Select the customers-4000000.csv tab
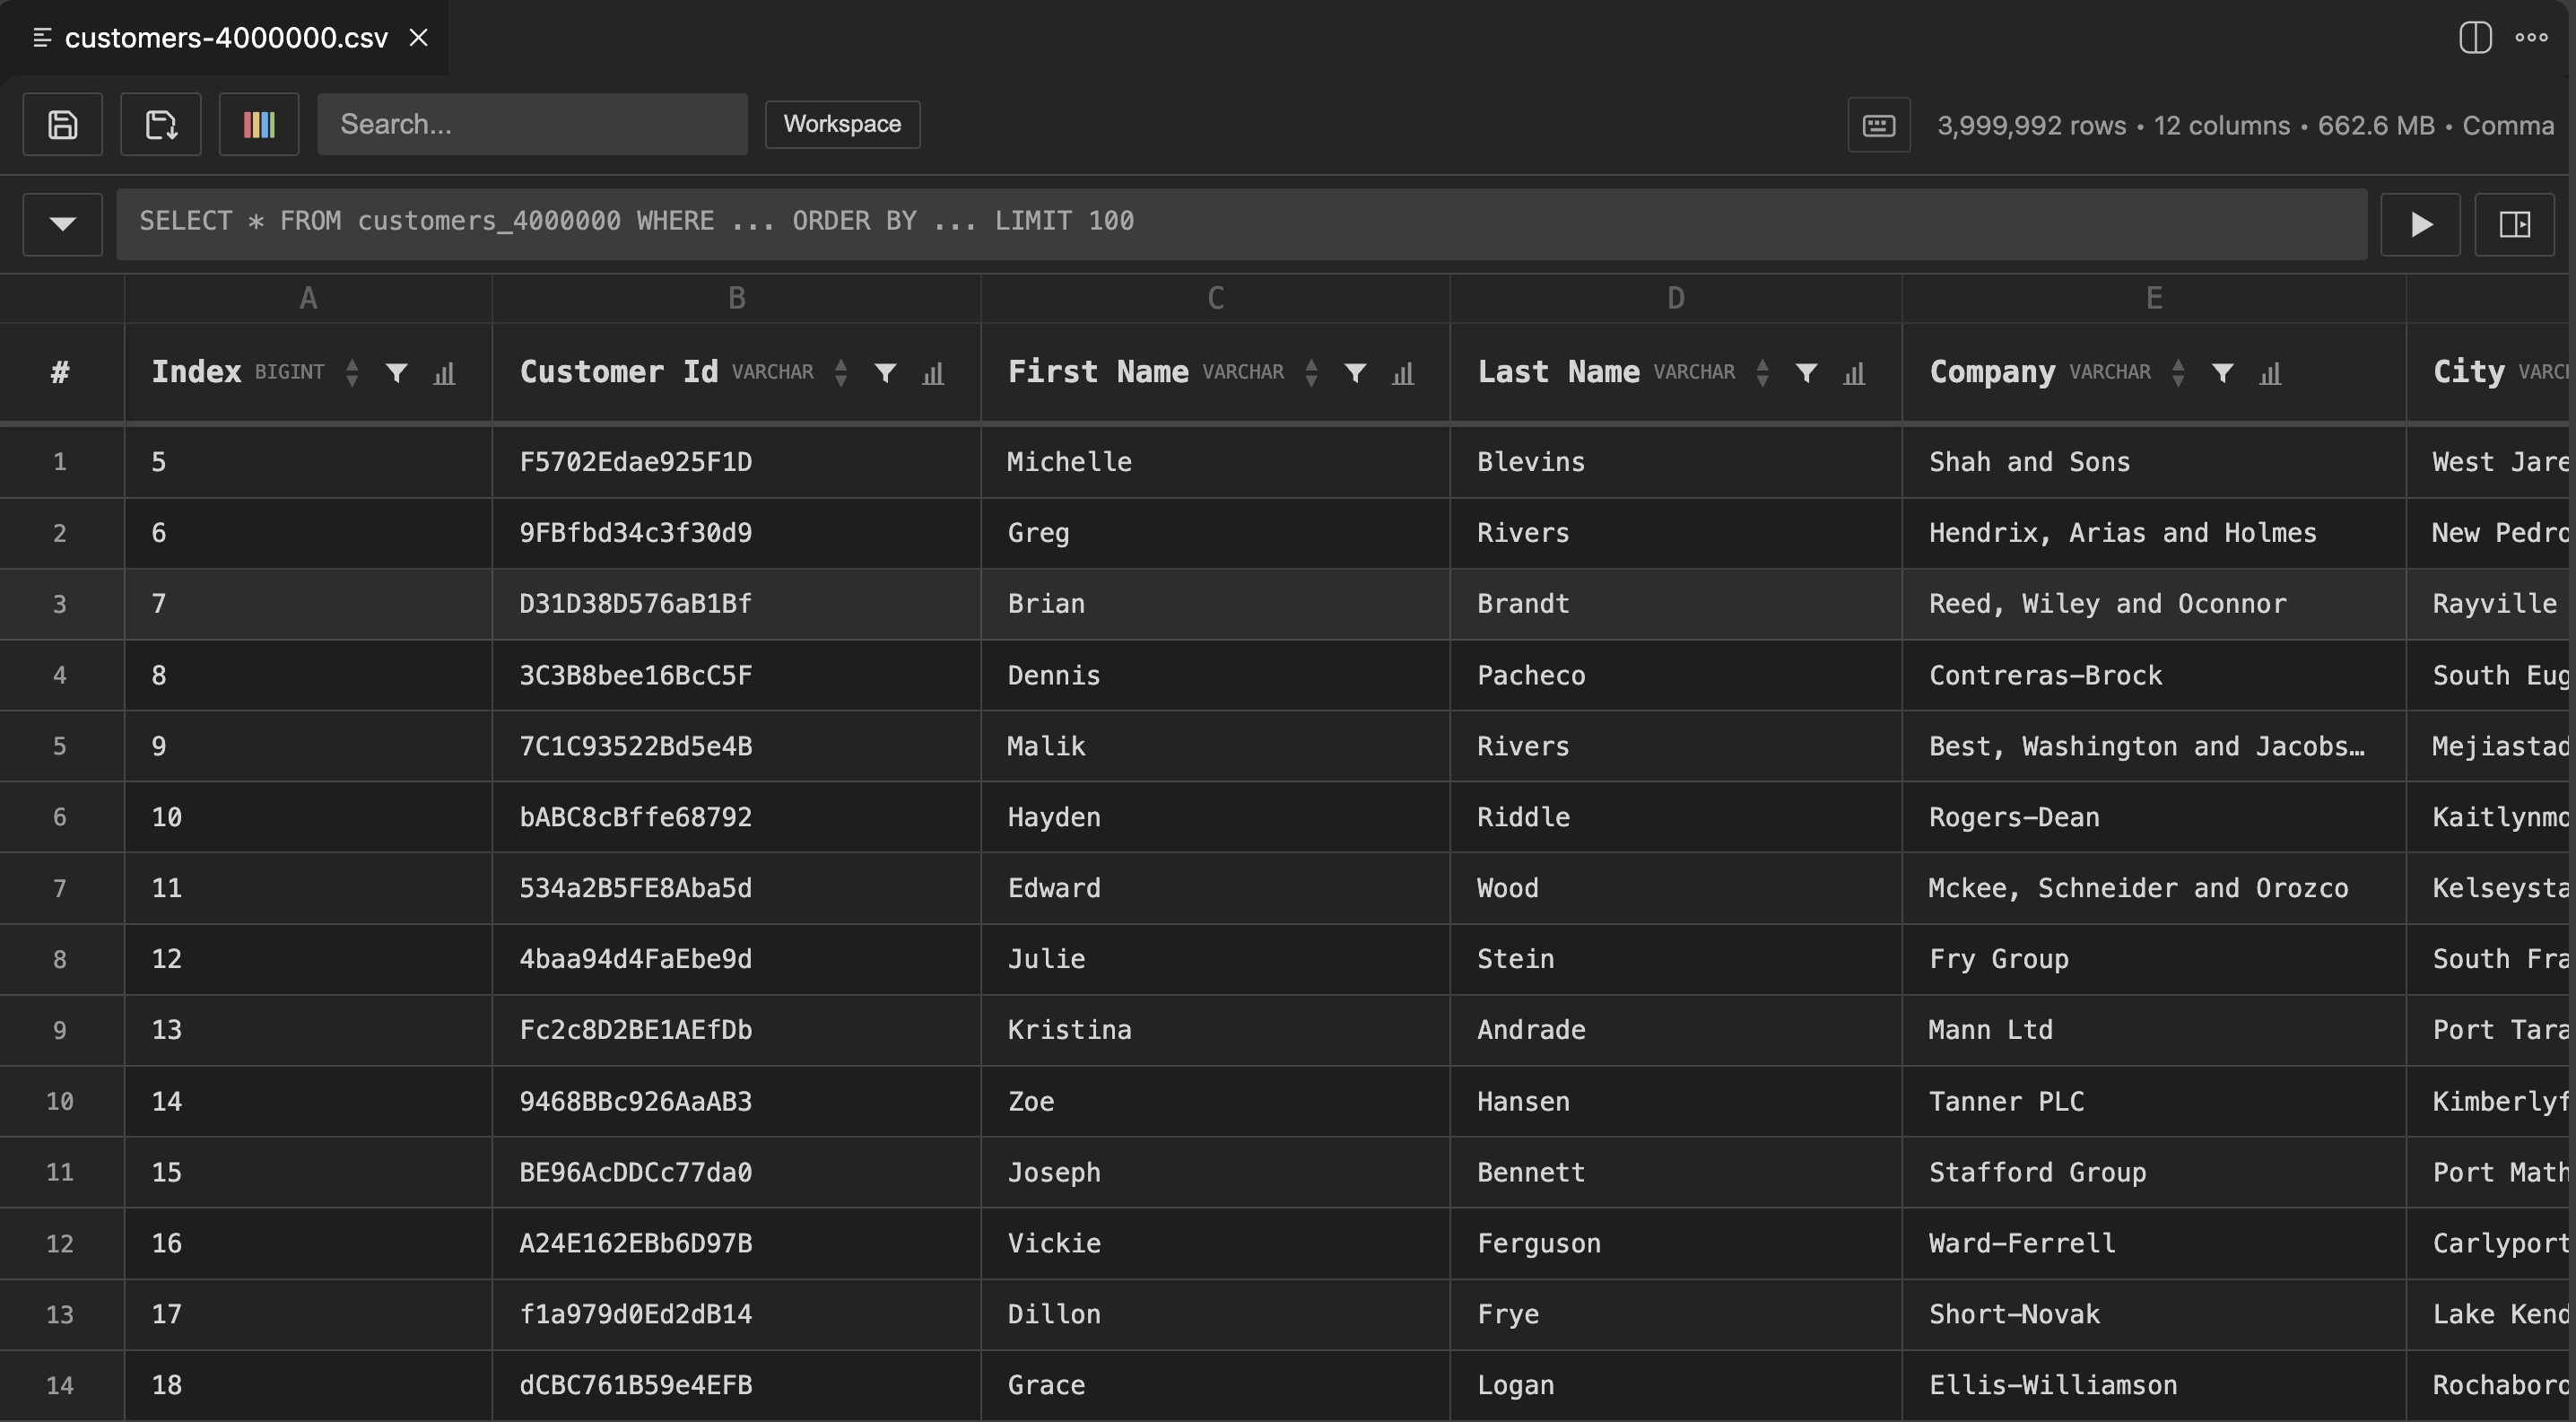Screen dimensions: 2576x1422 [x=226, y=38]
